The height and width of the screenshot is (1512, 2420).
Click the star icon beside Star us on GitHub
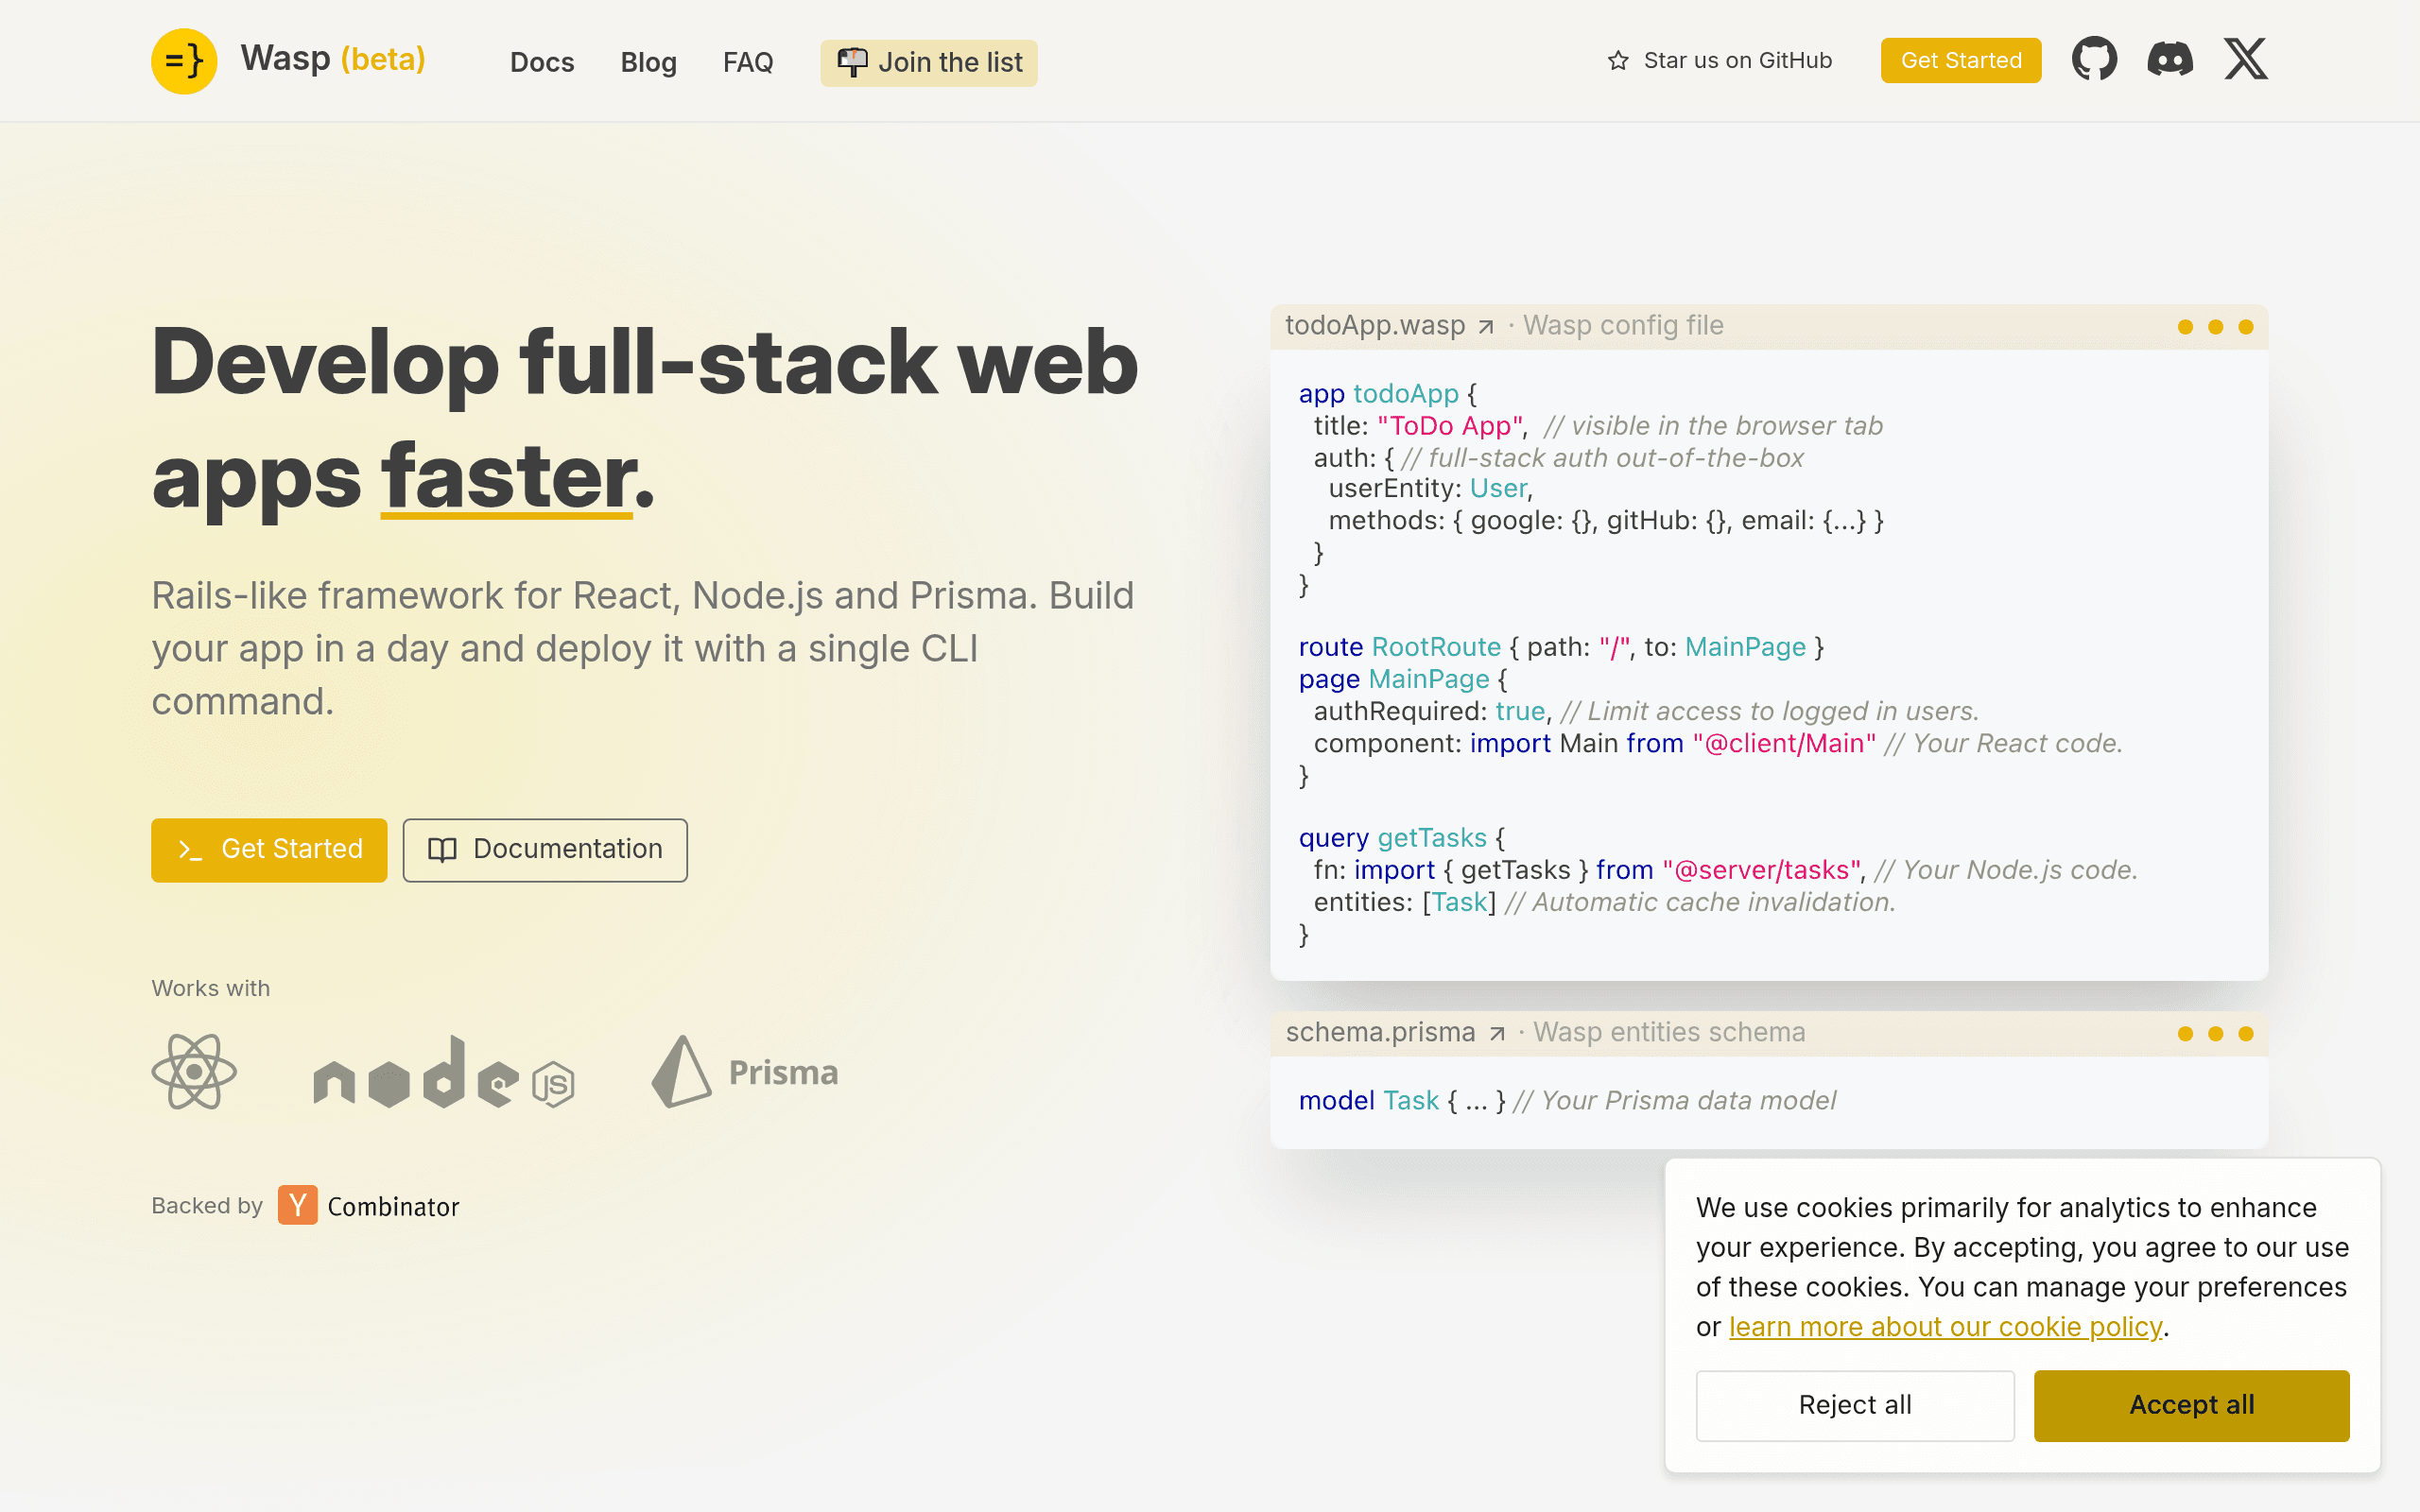(1618, 61)
